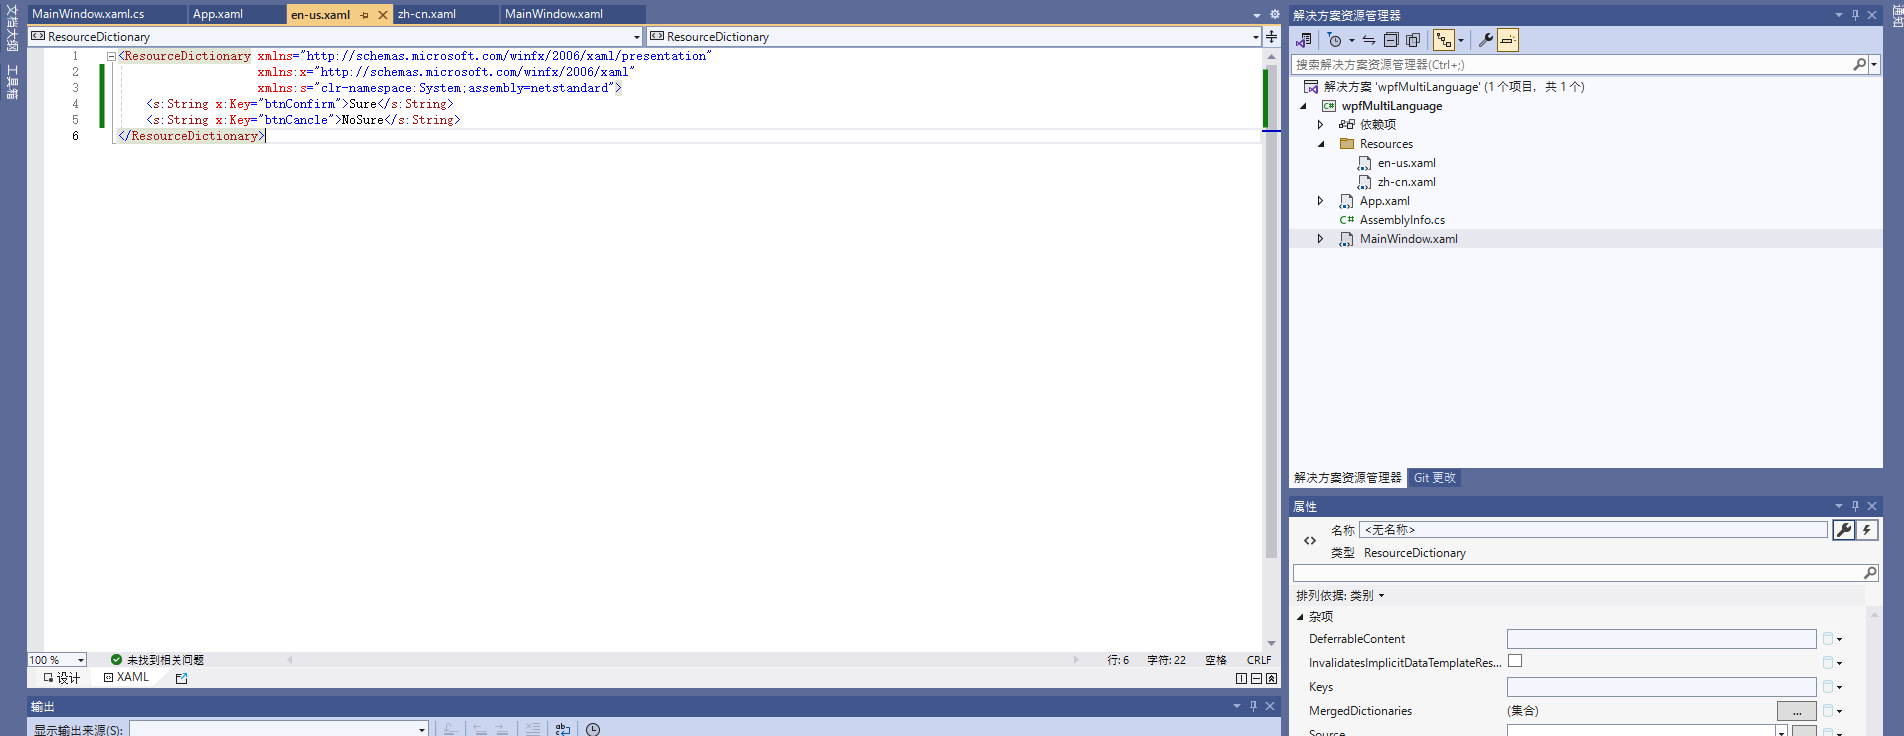Click the collapse pane icon
The width and height of the screenshot is (1904, 736).
tap(1271, 678)
